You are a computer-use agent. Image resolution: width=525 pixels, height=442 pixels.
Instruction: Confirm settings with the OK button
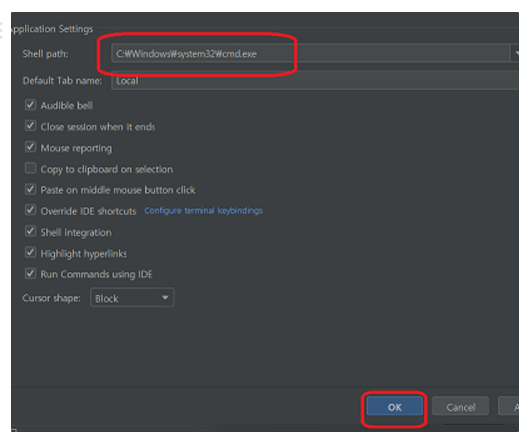point(394,407)
